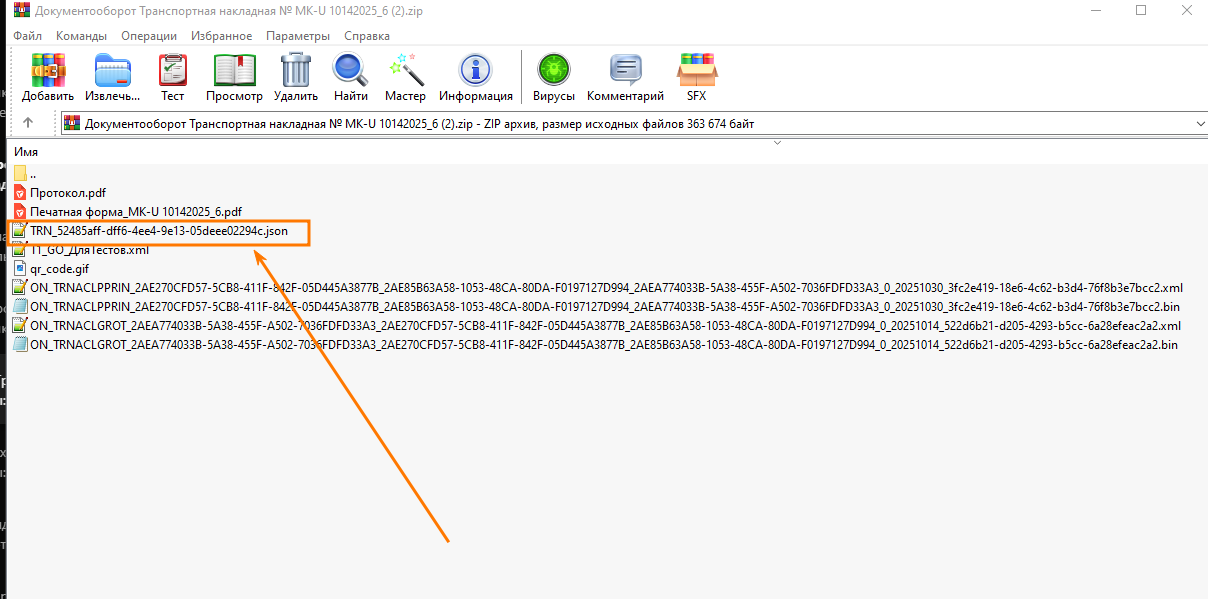Click icon of ON_TRNACLGROT .bin file

click(x=20, y=345)
